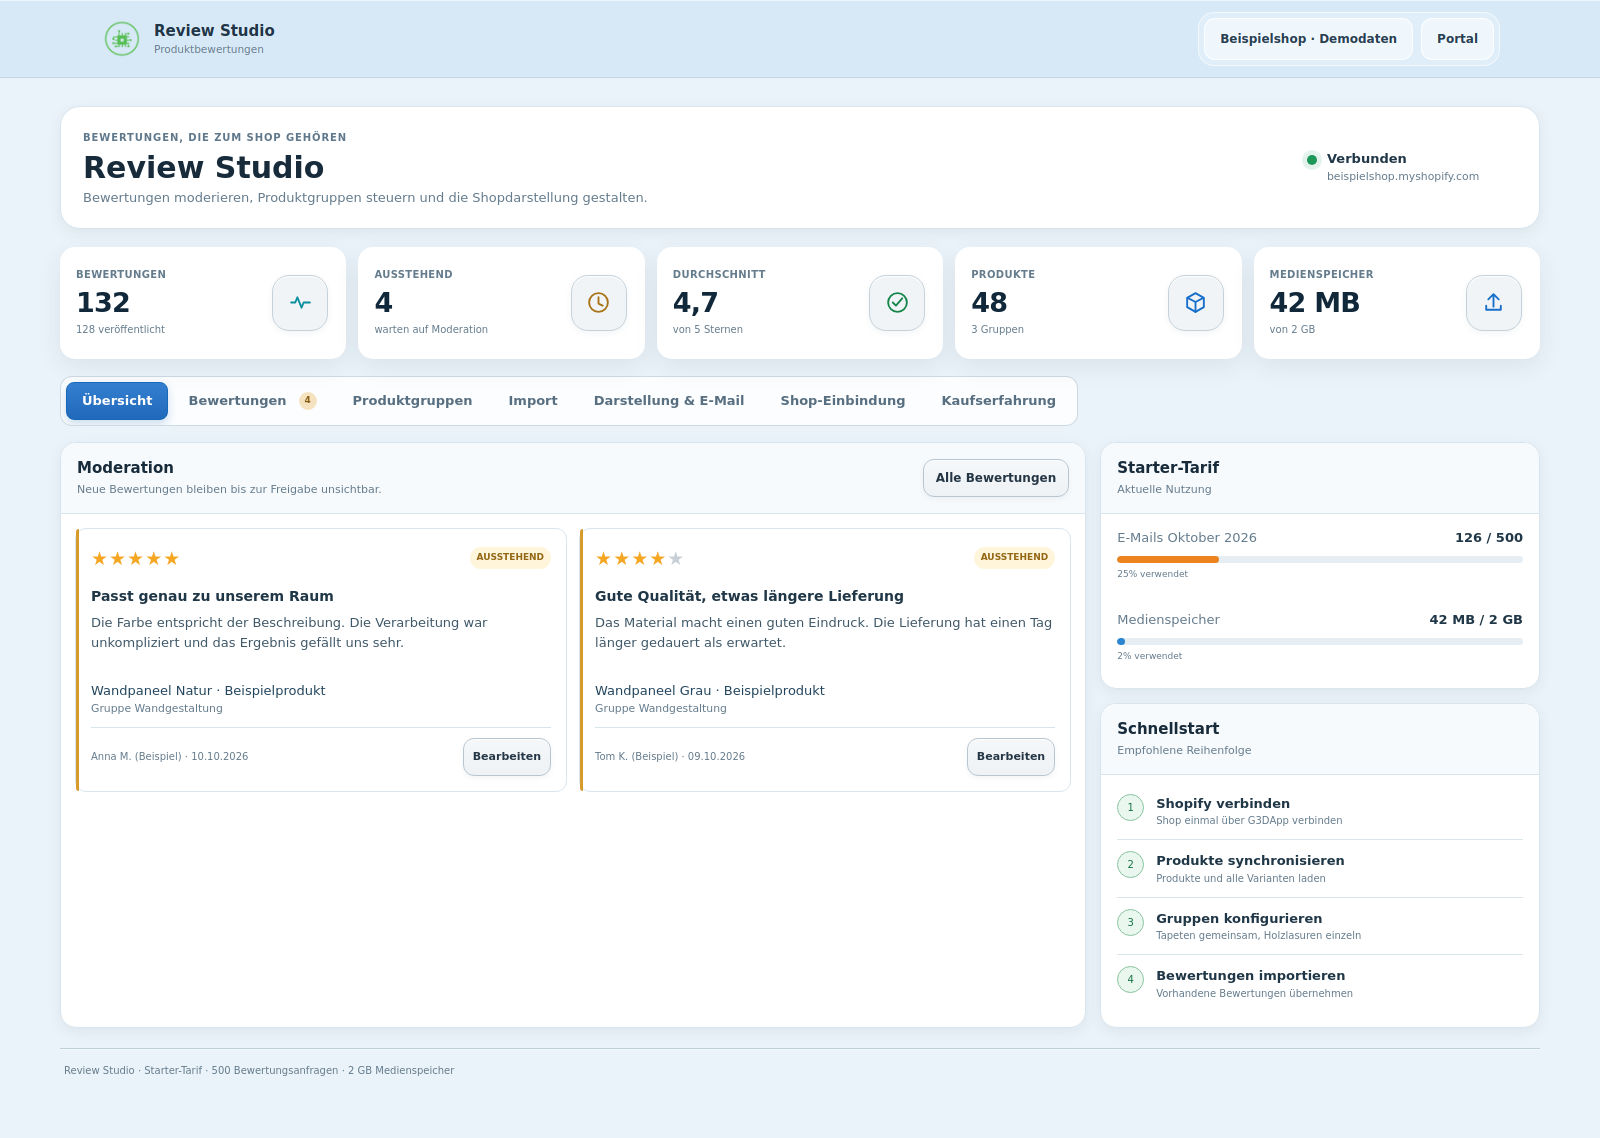Click Ausstehend badge on Anna's review
The image size is (1600, 1138).
pos(510,557)
